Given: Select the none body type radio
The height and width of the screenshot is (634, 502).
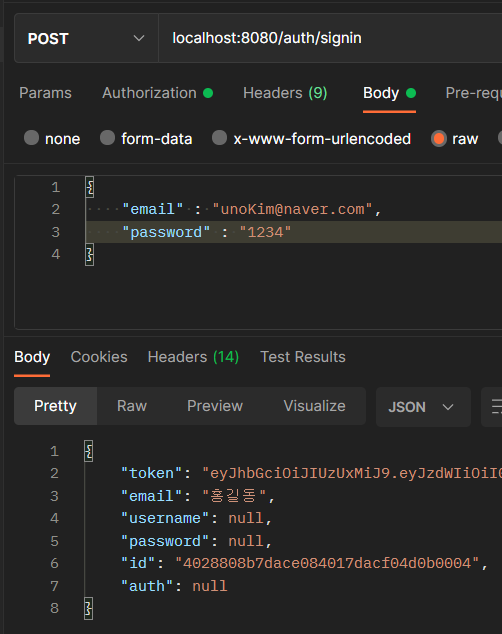Looking at the screenshot, I should [32, 138].
